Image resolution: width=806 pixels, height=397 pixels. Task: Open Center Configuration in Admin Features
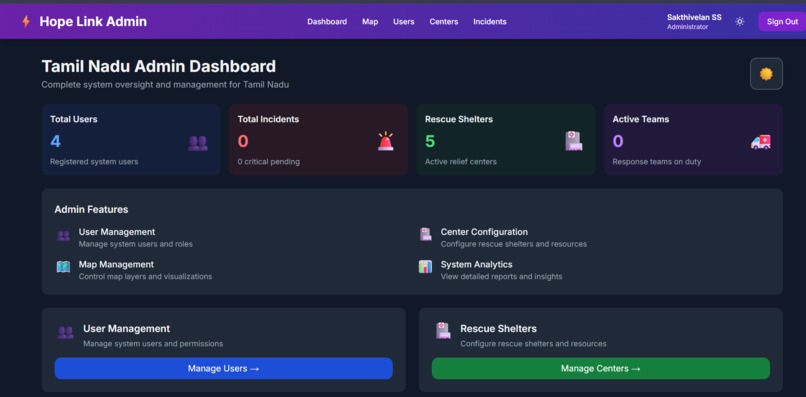(484, 232)
